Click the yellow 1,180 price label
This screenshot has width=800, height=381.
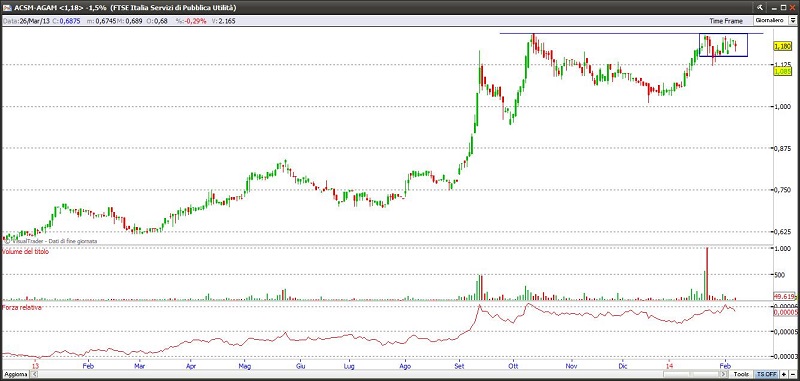pyautogui.click(x=783, y=46)
